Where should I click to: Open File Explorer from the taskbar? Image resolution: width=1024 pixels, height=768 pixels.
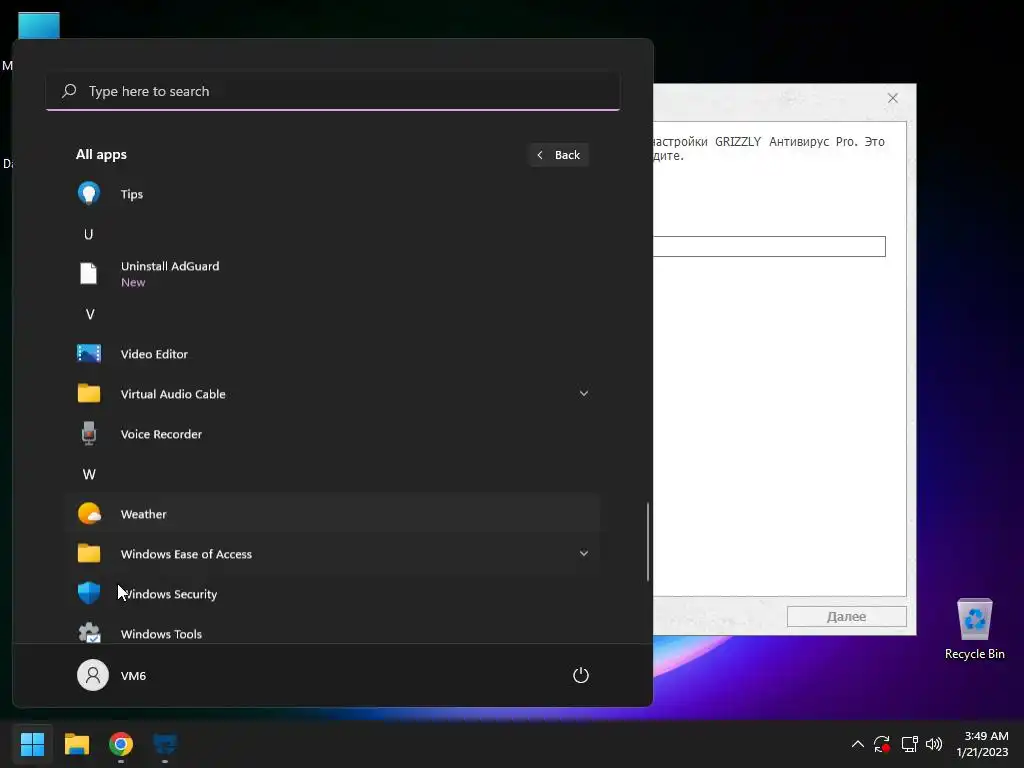tap(76, 744)
